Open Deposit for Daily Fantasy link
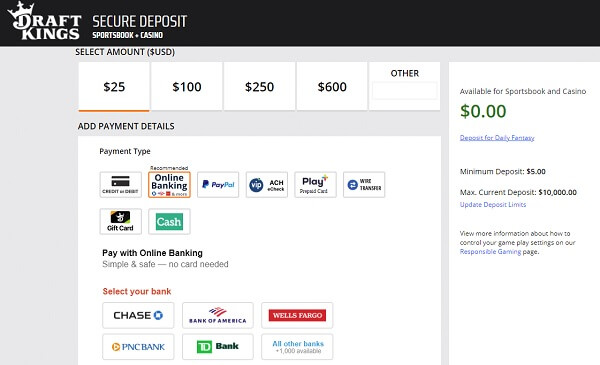600x365 pixels. 497,138
